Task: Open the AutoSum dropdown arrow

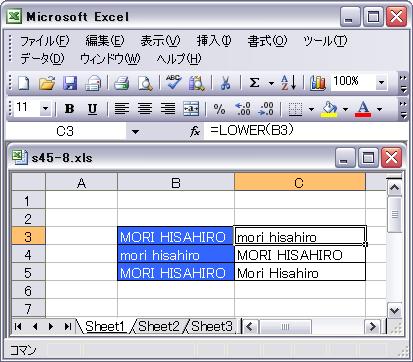Action: click(271, 83)
